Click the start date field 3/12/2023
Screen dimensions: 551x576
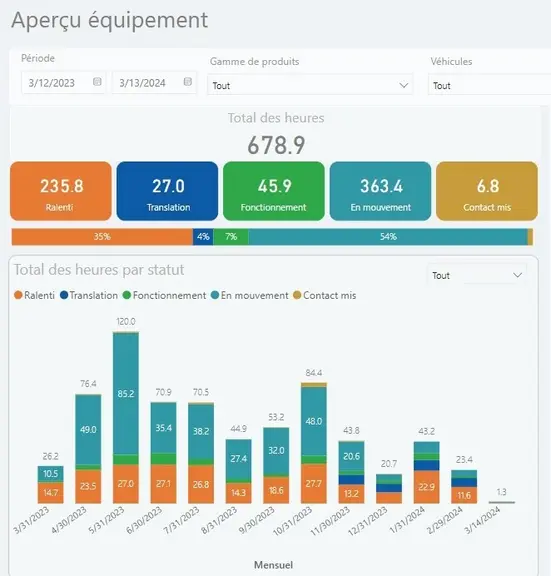tap(64, 83)
